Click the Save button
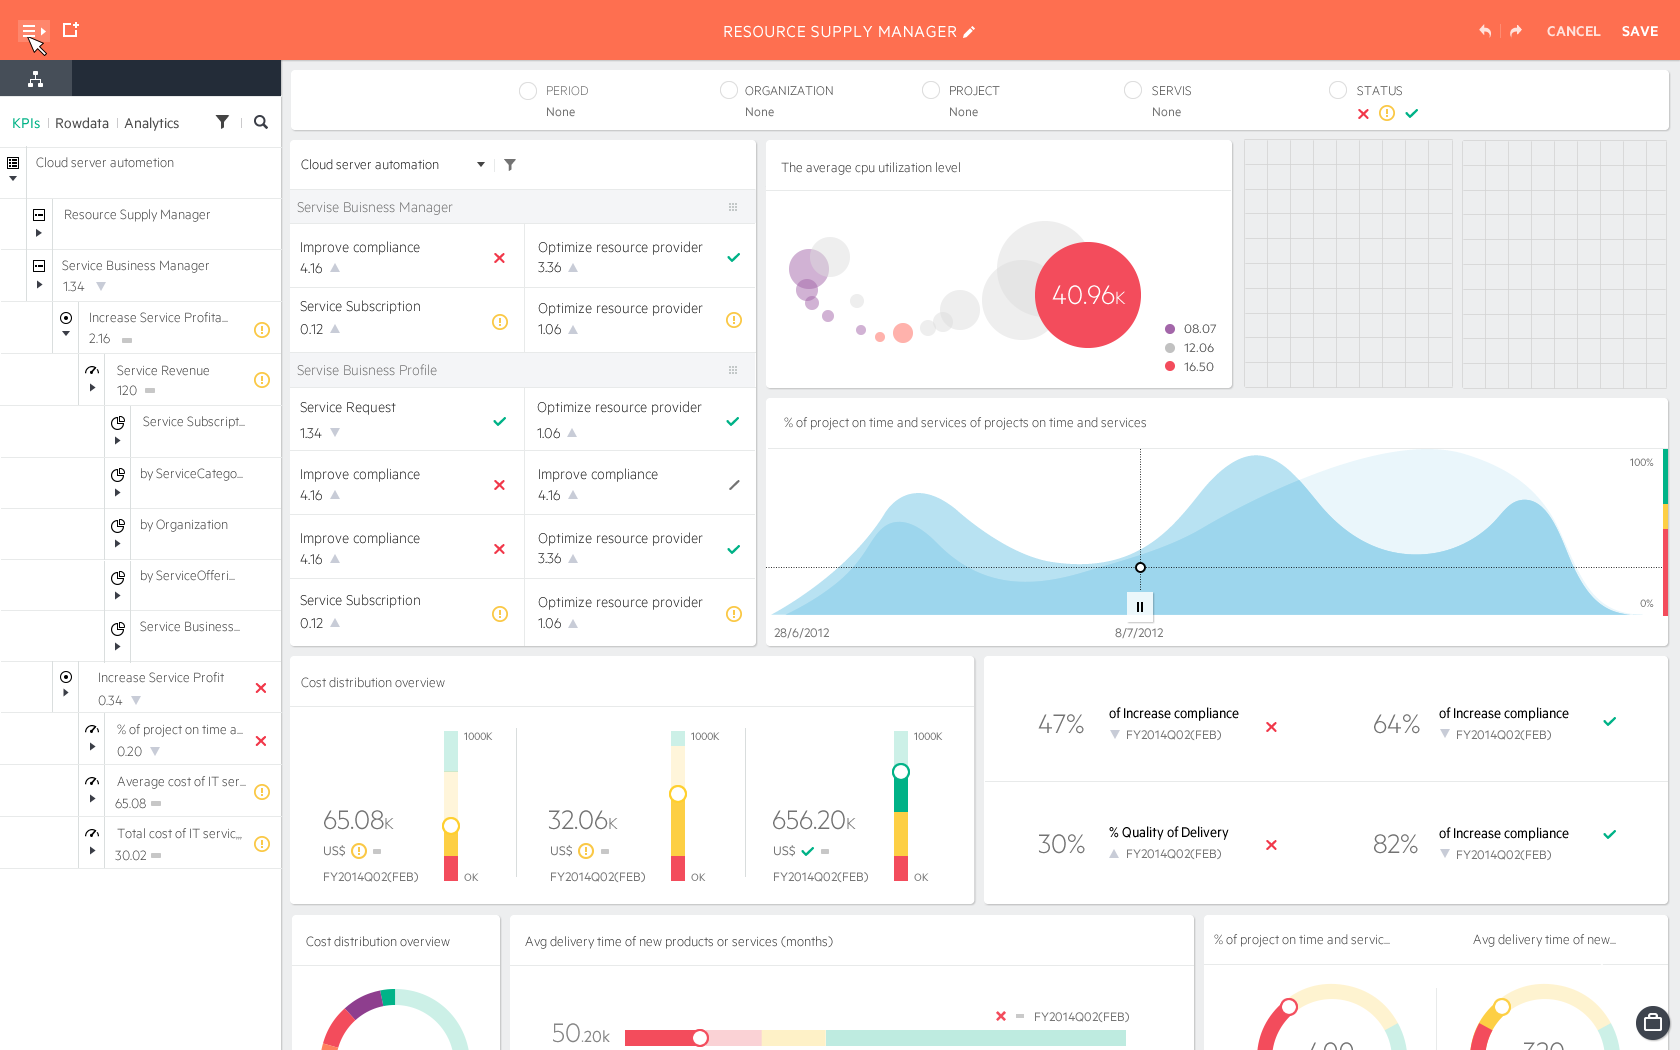The height and width of the screenshot is (1050, 1680). click(x=1640, y=31)
